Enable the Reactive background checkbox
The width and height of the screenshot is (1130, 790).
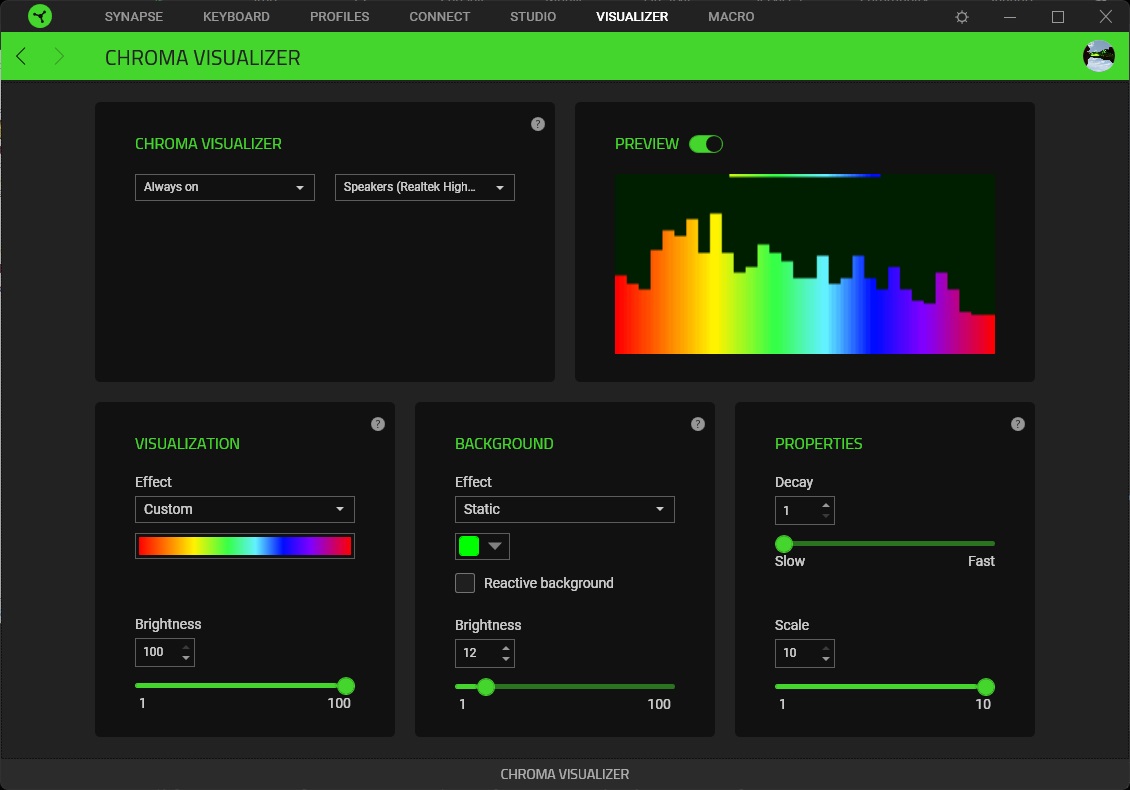click(465, 583)
